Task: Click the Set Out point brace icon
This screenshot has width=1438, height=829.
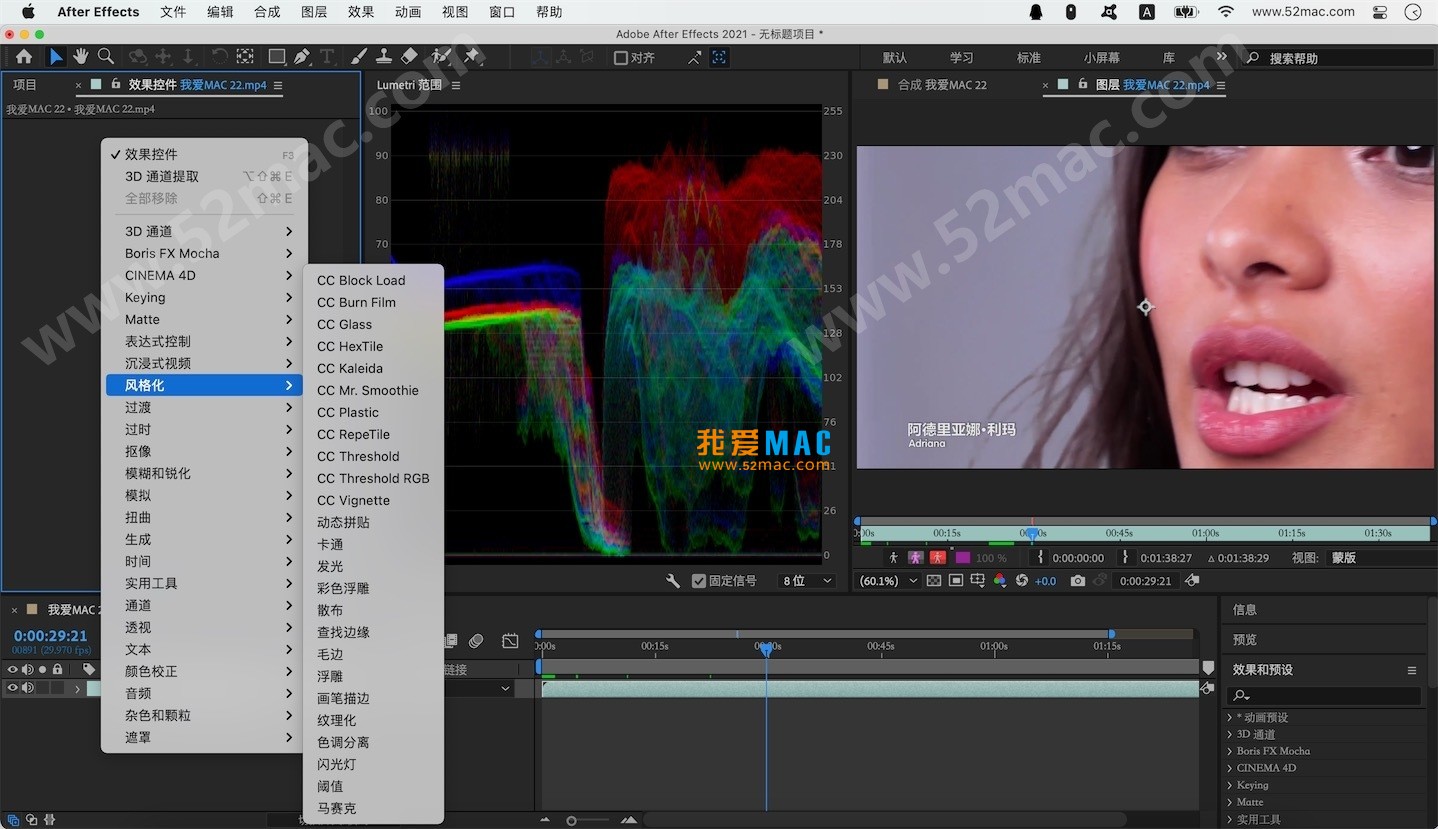Action: pos(1125,558)
